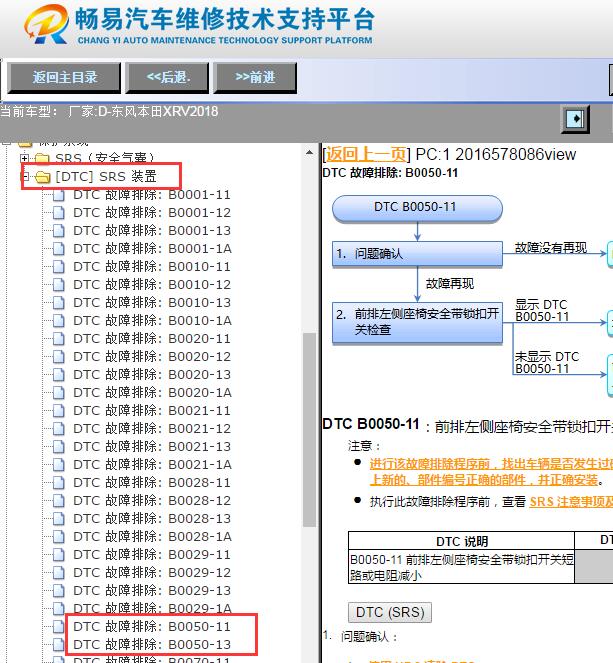The image size is (613, 663).
Task: Open document icon for B0010-12
Action: [59, 285]
